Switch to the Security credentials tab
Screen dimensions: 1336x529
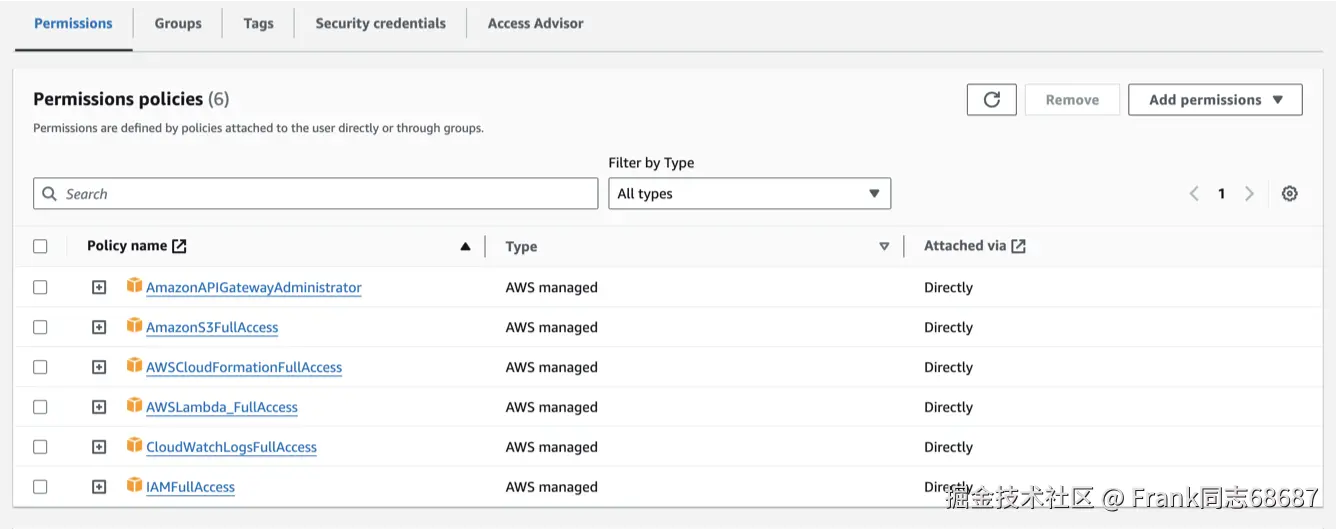(x=380, y=23)
